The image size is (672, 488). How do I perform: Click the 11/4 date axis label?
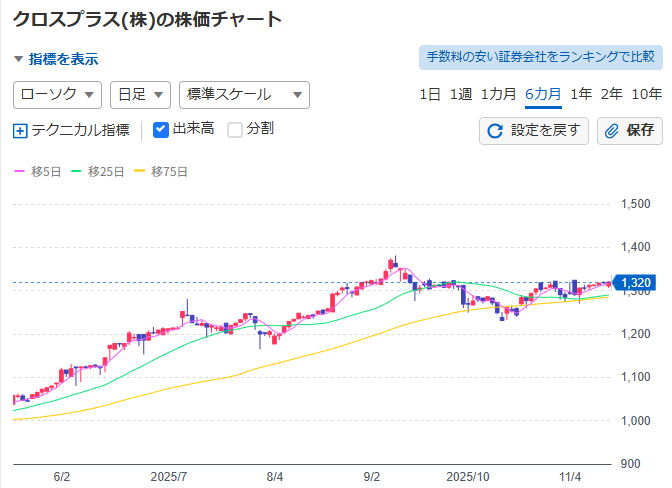pyautogui.click(x=570, y=477)
